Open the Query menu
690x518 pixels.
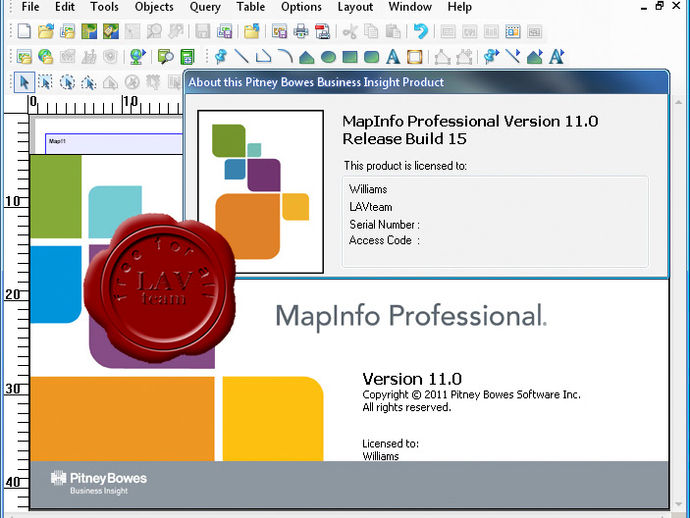click(x=205, y=7)
